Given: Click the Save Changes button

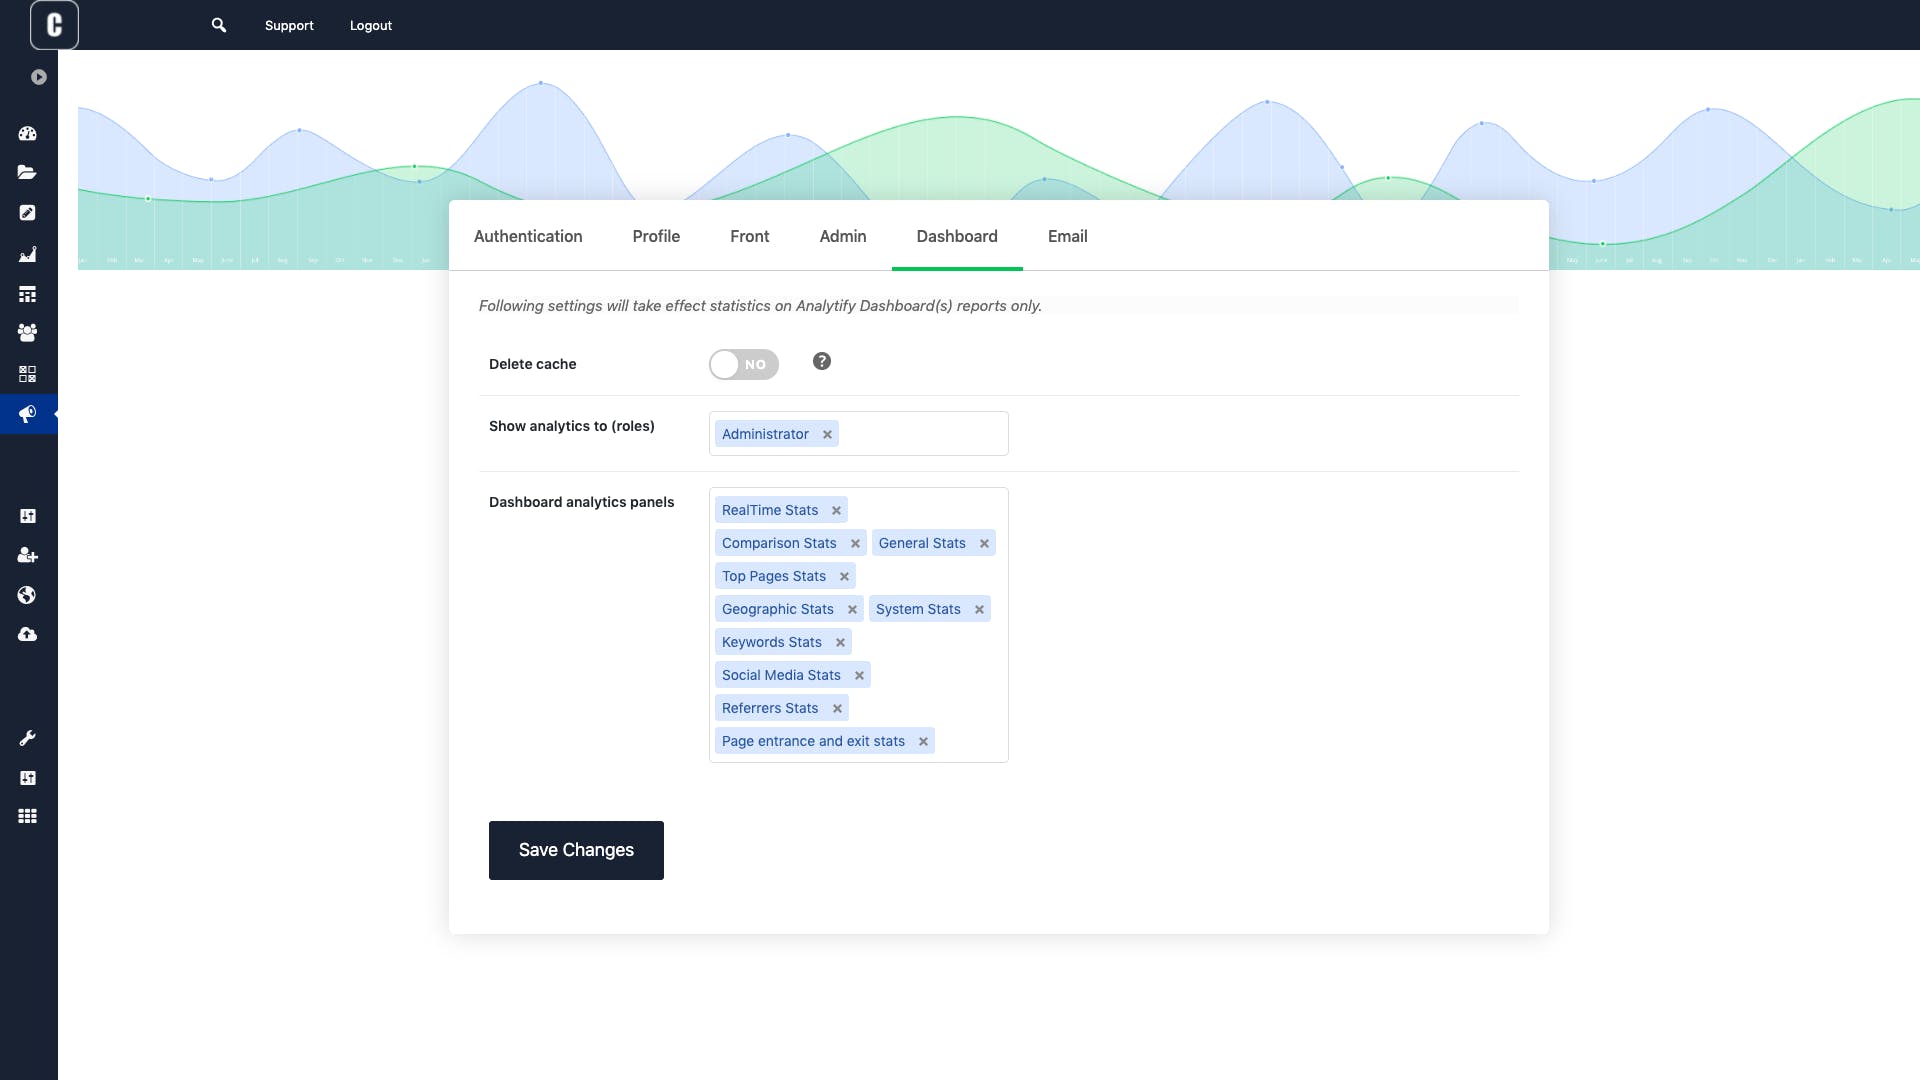Looking at the screenshot, I should pos(576,850).
